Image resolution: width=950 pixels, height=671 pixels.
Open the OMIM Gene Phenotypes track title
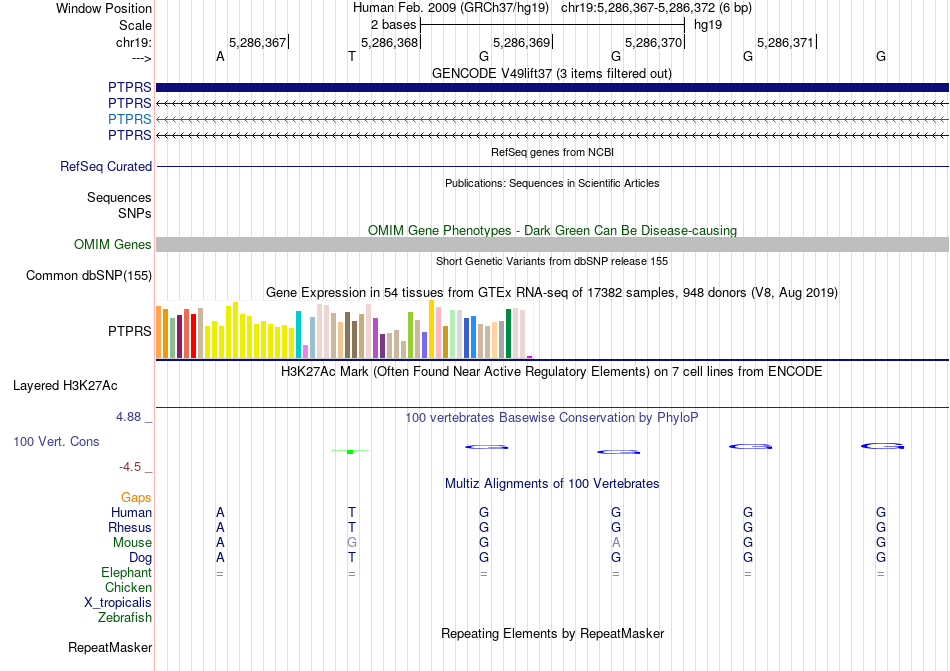tap(552, 230)
